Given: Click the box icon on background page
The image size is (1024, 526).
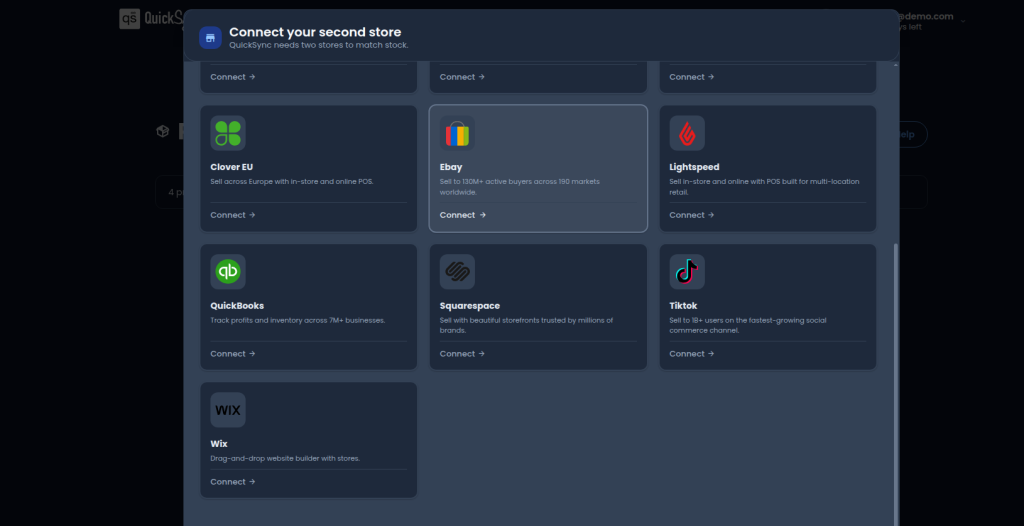Looking at the screenshot, I should coord(163,131).
